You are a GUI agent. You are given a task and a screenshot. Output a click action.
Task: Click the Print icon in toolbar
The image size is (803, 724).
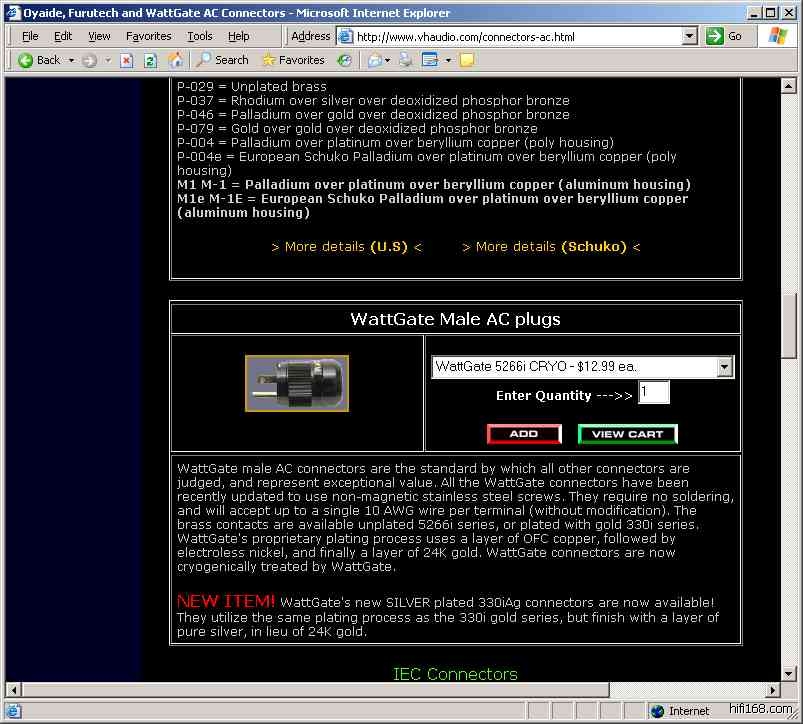(406, 60)
